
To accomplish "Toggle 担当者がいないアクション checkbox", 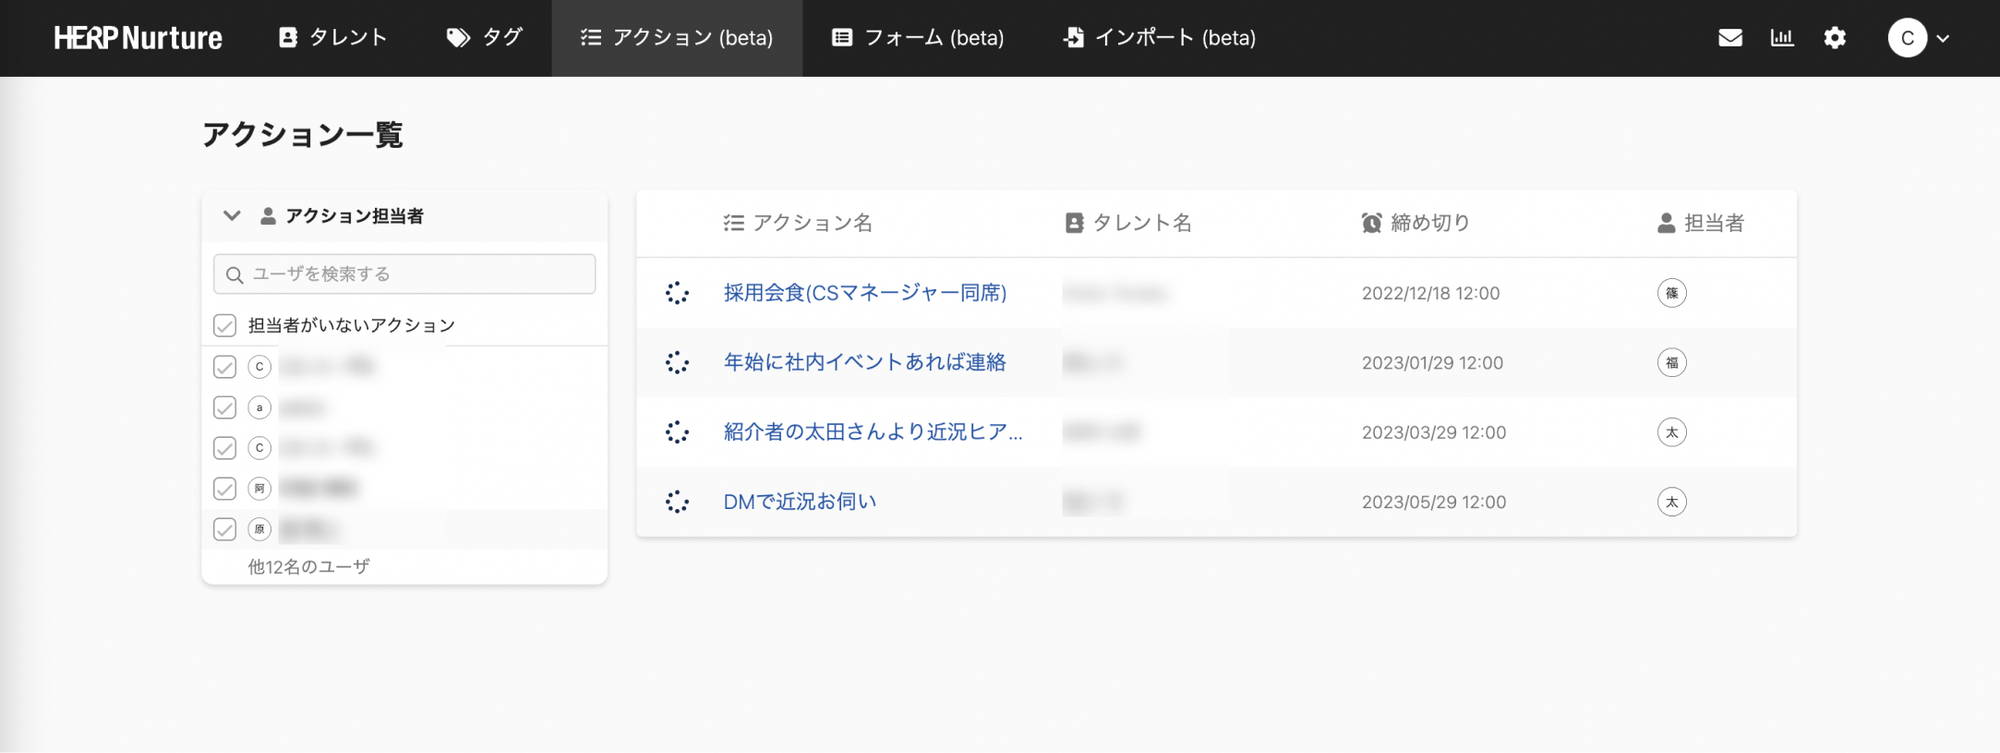I will (x=225, y=326).
